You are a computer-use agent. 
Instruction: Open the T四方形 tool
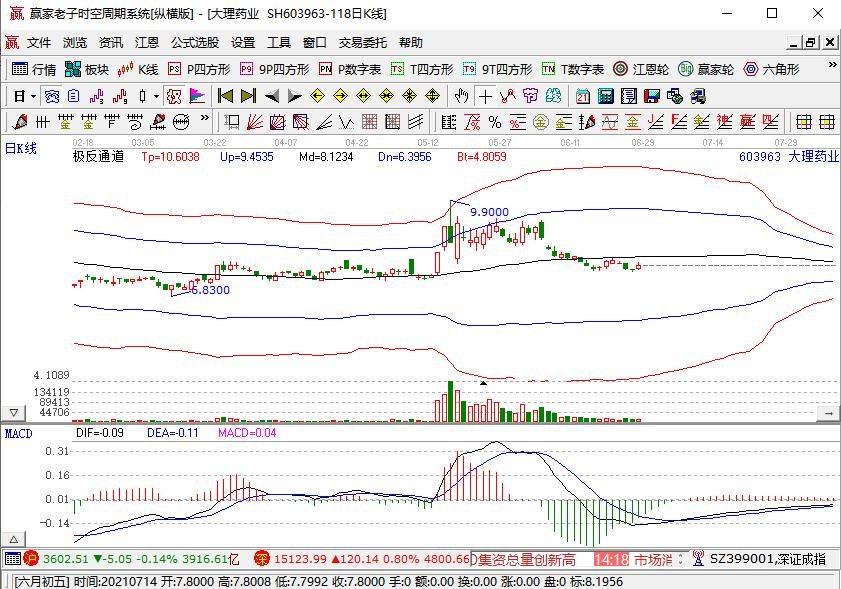pyautogui.click(x=422, y=69)
